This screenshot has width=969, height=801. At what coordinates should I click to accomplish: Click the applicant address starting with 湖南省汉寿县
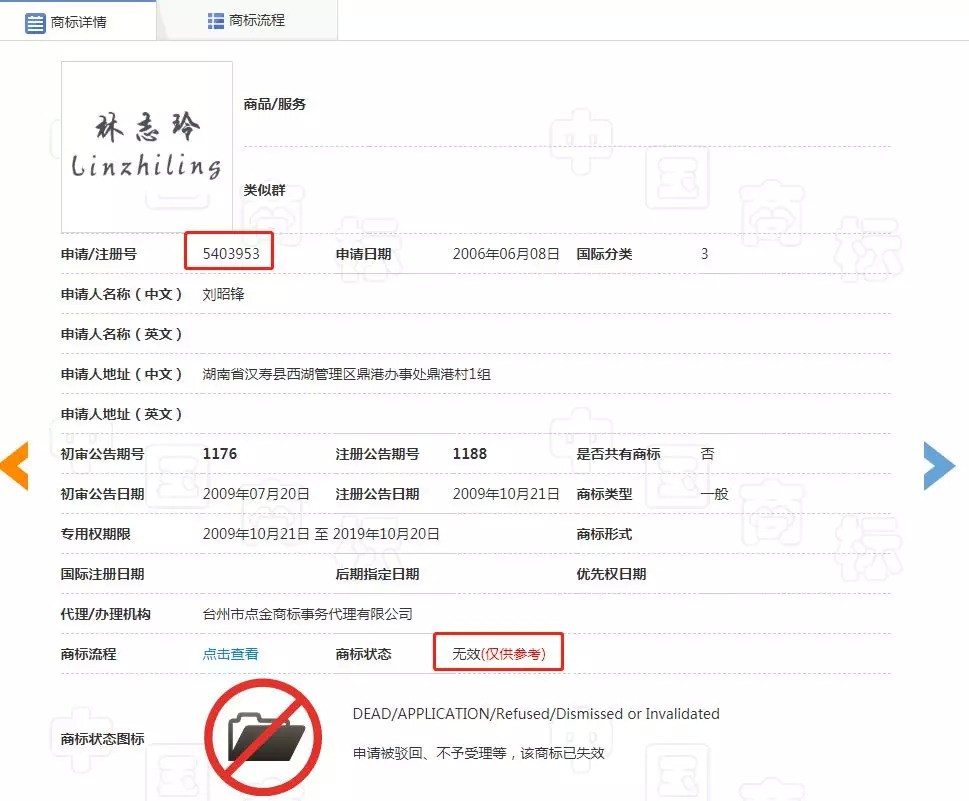click(346, 374)
